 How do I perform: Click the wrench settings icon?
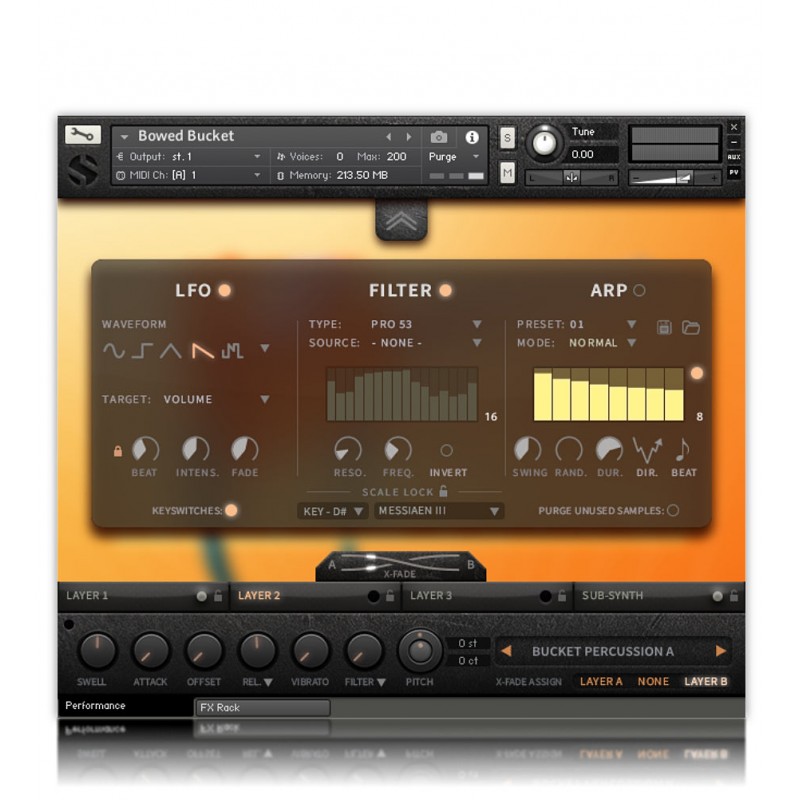(x=83, y=135)
